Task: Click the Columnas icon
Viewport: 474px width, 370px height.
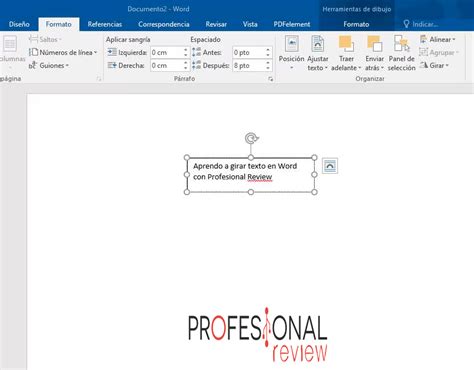Action: pos(10,44)
